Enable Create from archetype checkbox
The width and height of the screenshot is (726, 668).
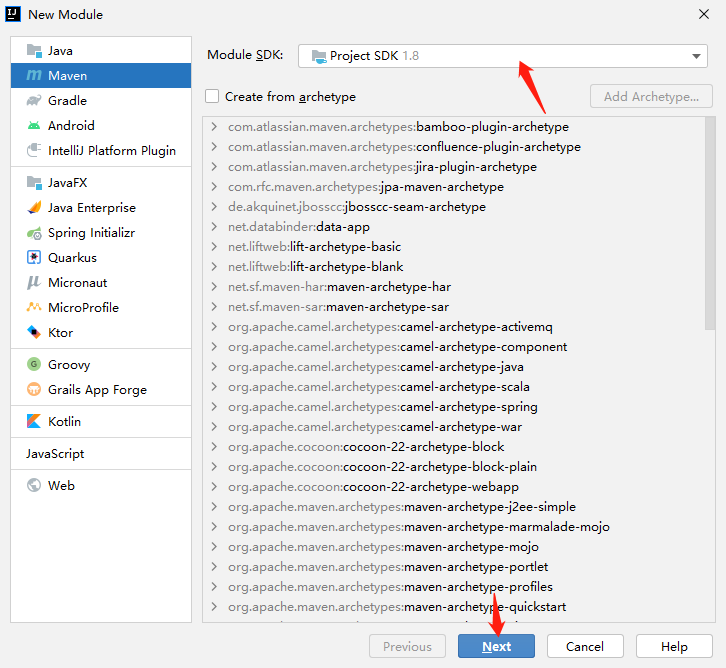[x=212, y=96]
